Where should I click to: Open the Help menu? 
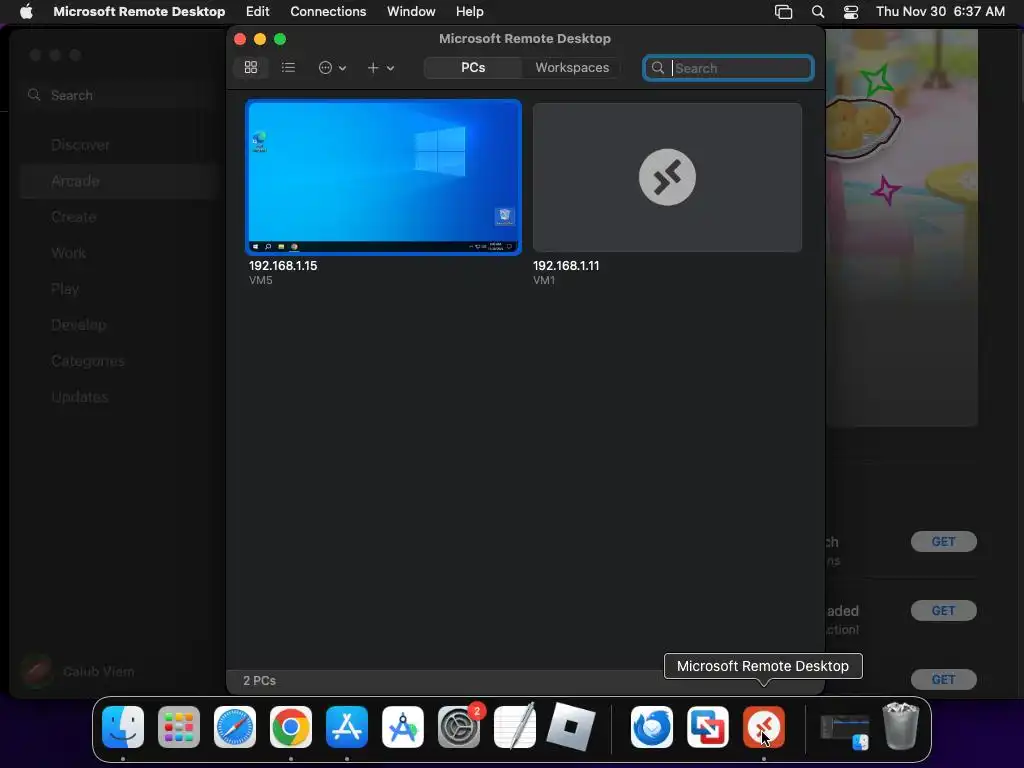click(x=470, y=12)
